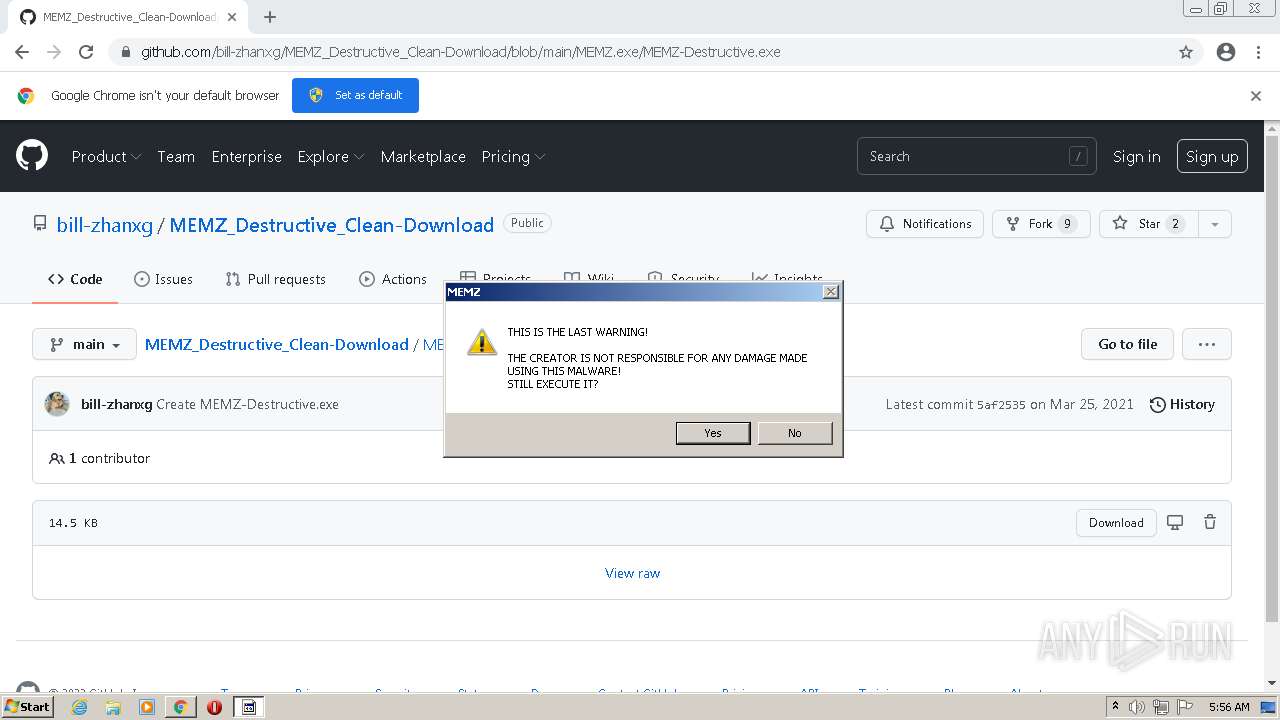
Task: Click Go to file button
Action: 1128,344
